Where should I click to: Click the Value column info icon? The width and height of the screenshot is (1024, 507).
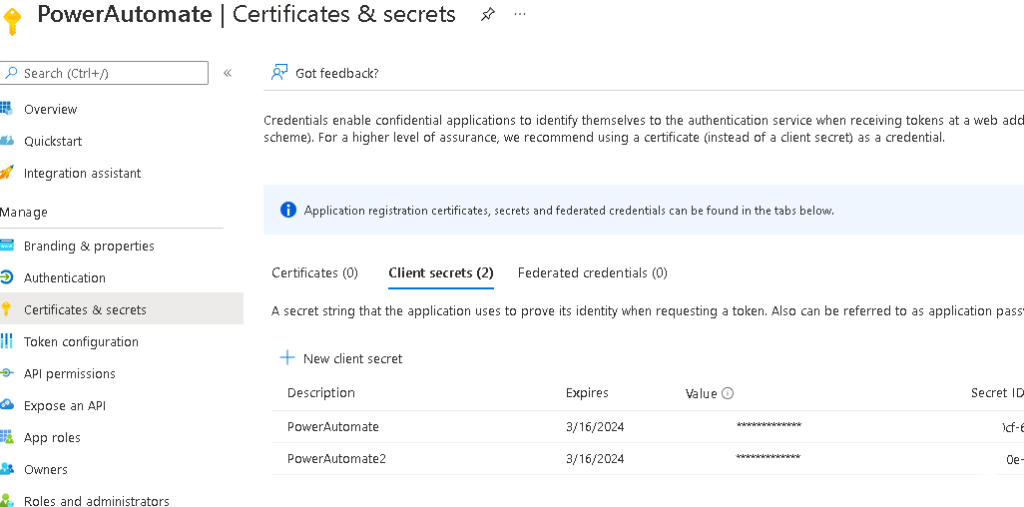tap(728, 394)
